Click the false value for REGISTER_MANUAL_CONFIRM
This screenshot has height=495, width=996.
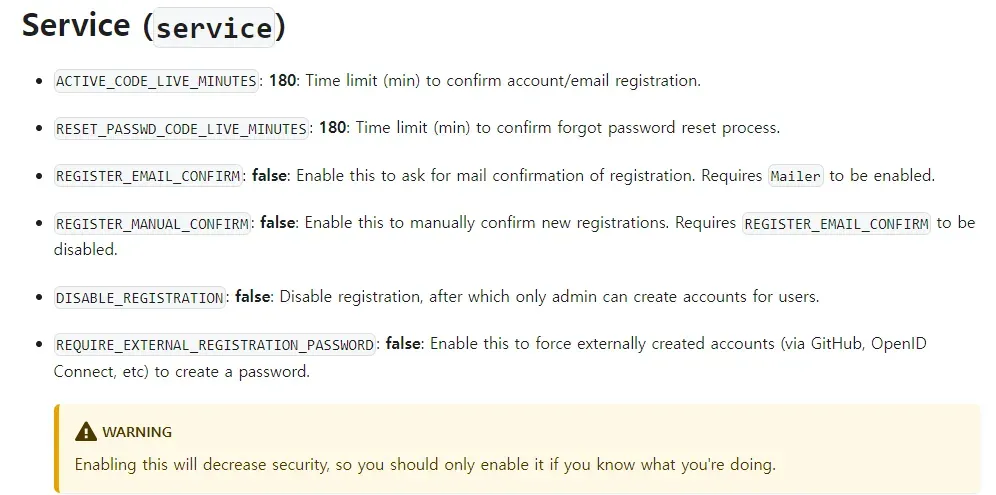277,223
